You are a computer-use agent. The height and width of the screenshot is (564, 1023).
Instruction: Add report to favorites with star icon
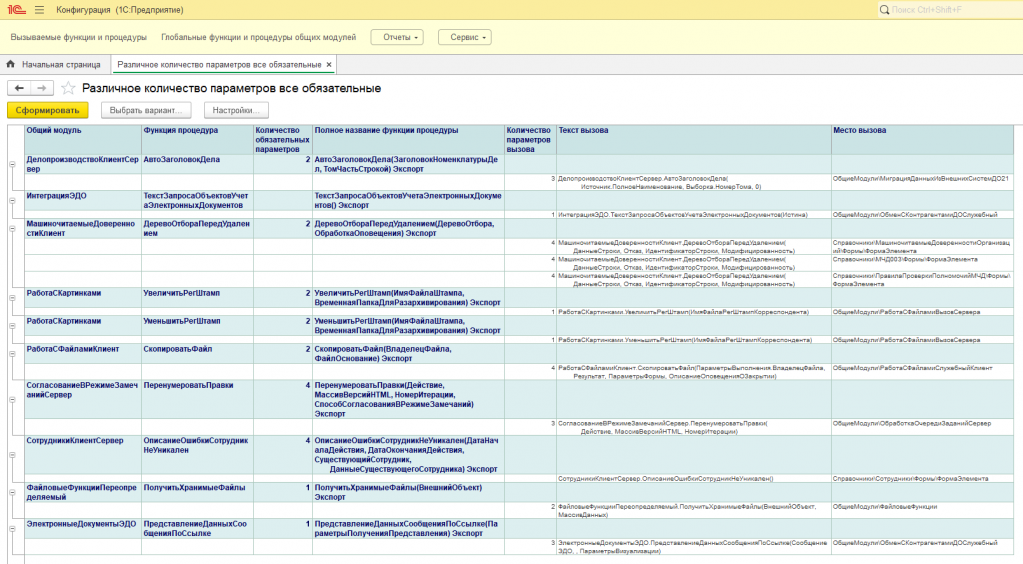click(68, 88)
